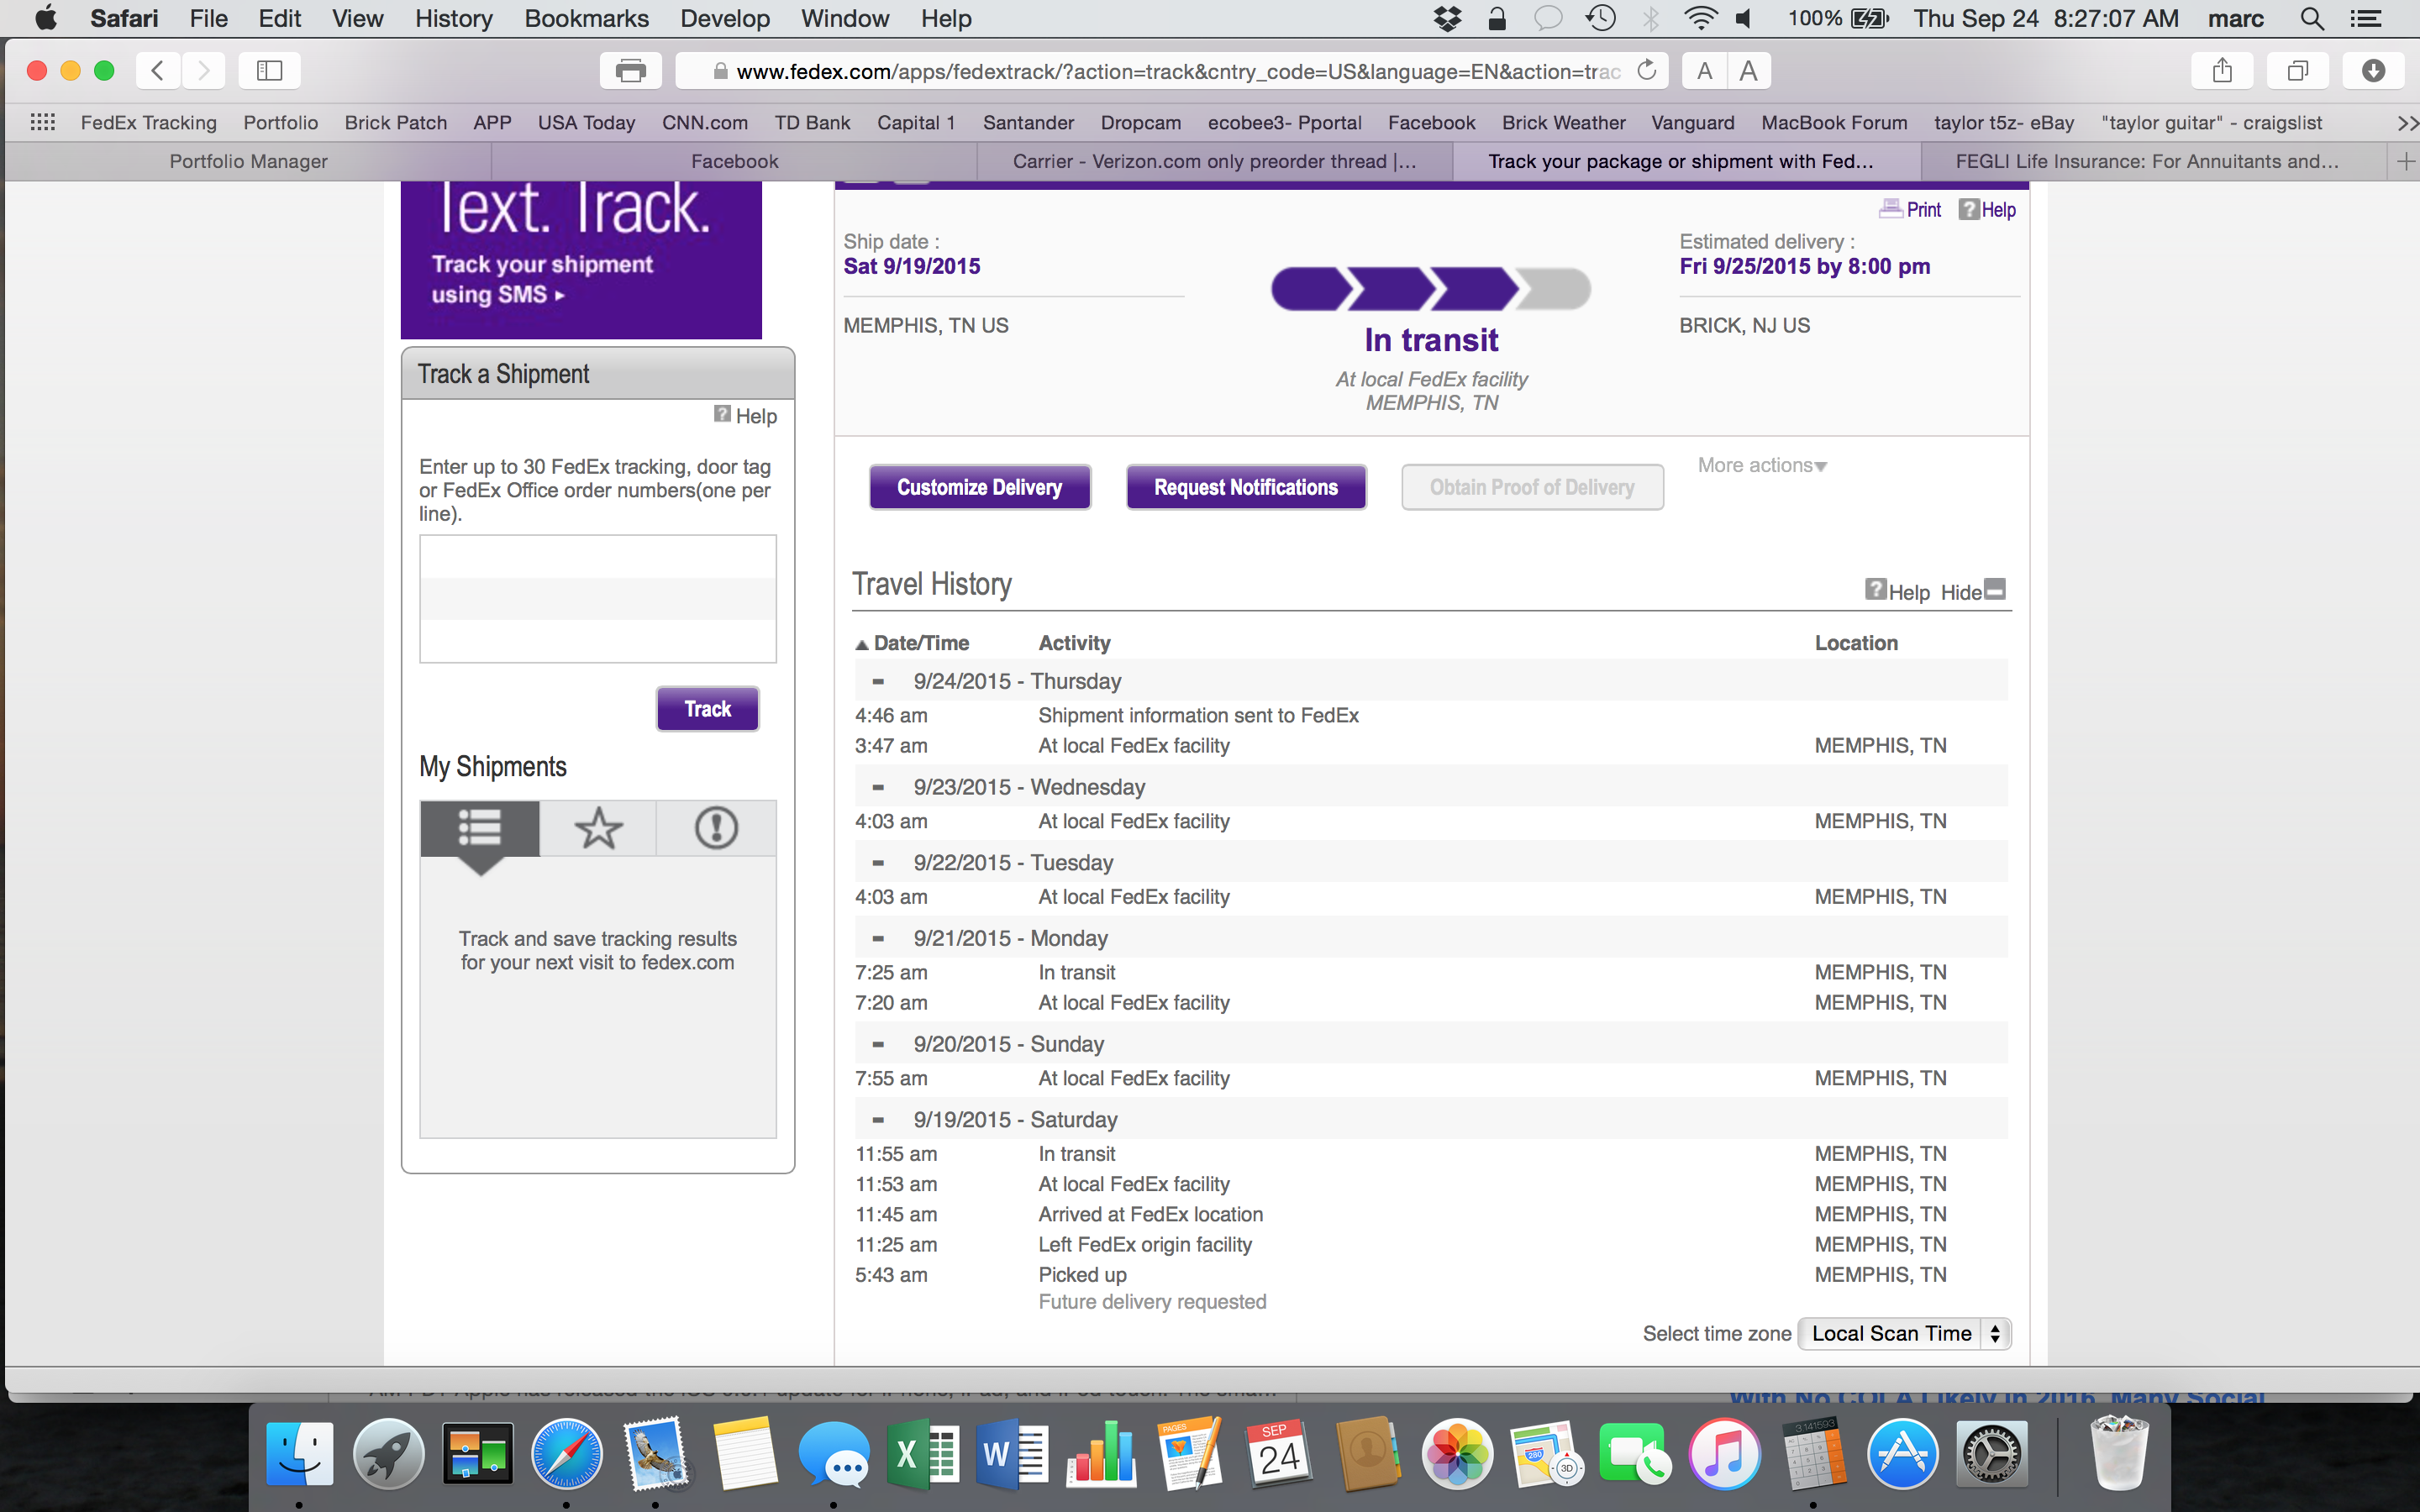Click the tracking numbers input box

(x=597, y=598)
